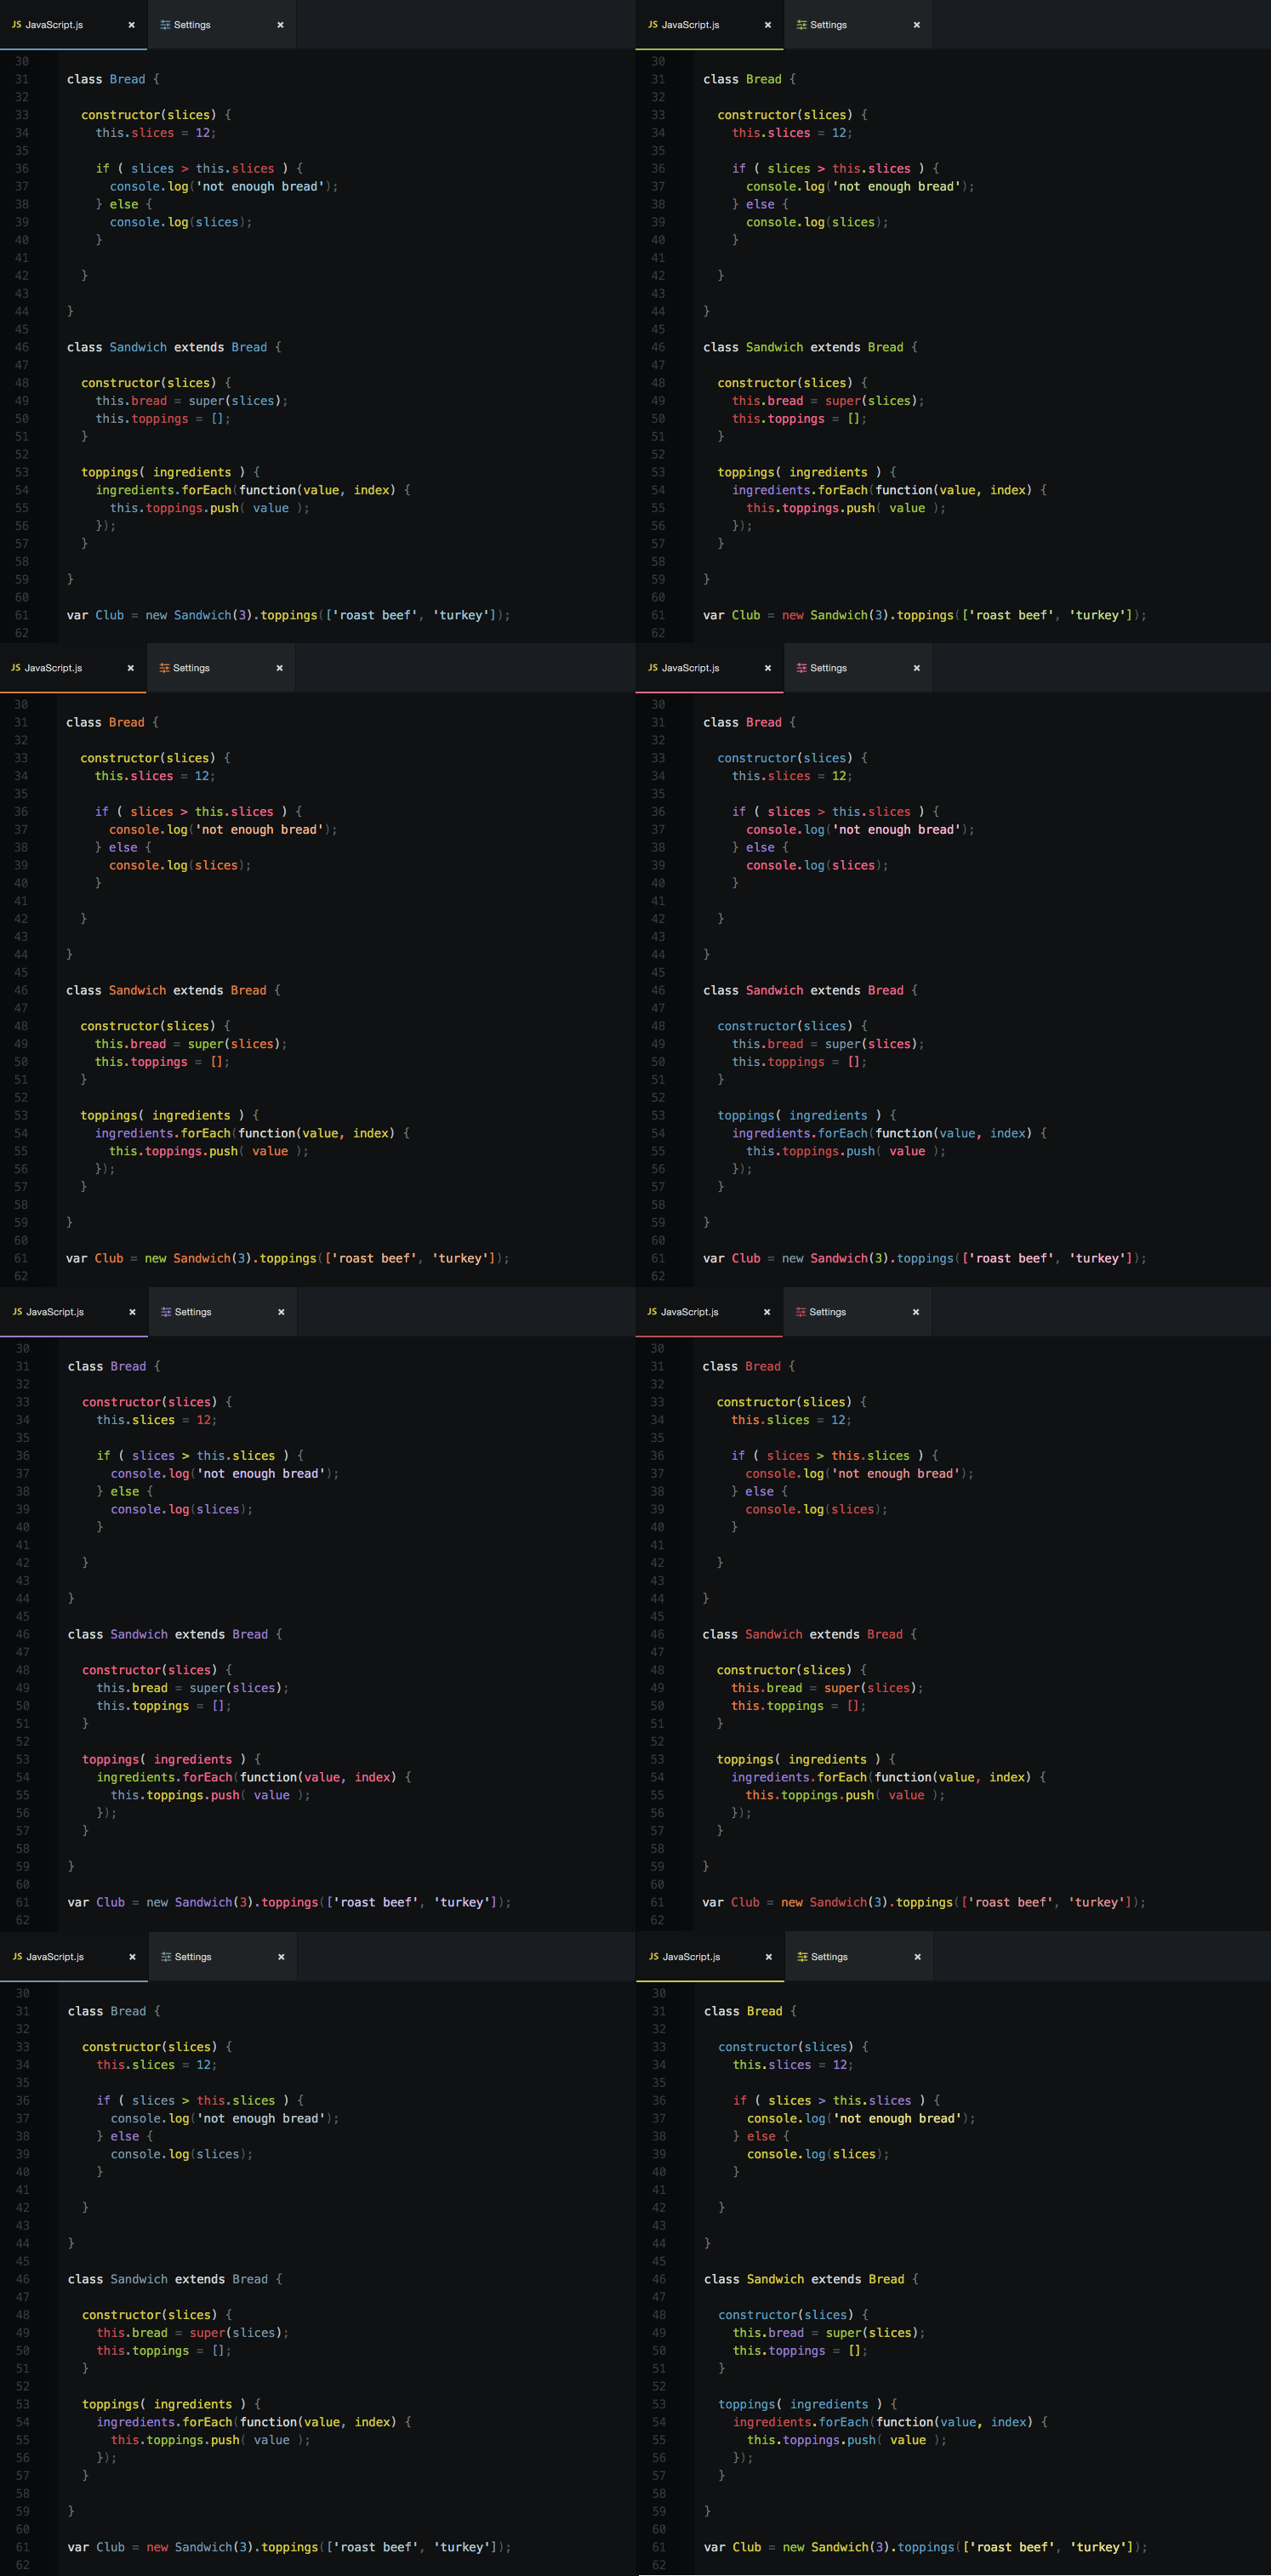Click red 'Sandwich' class name on line 46
The width and height of the screenshot is (1271, 2576).
[773, 1634]
